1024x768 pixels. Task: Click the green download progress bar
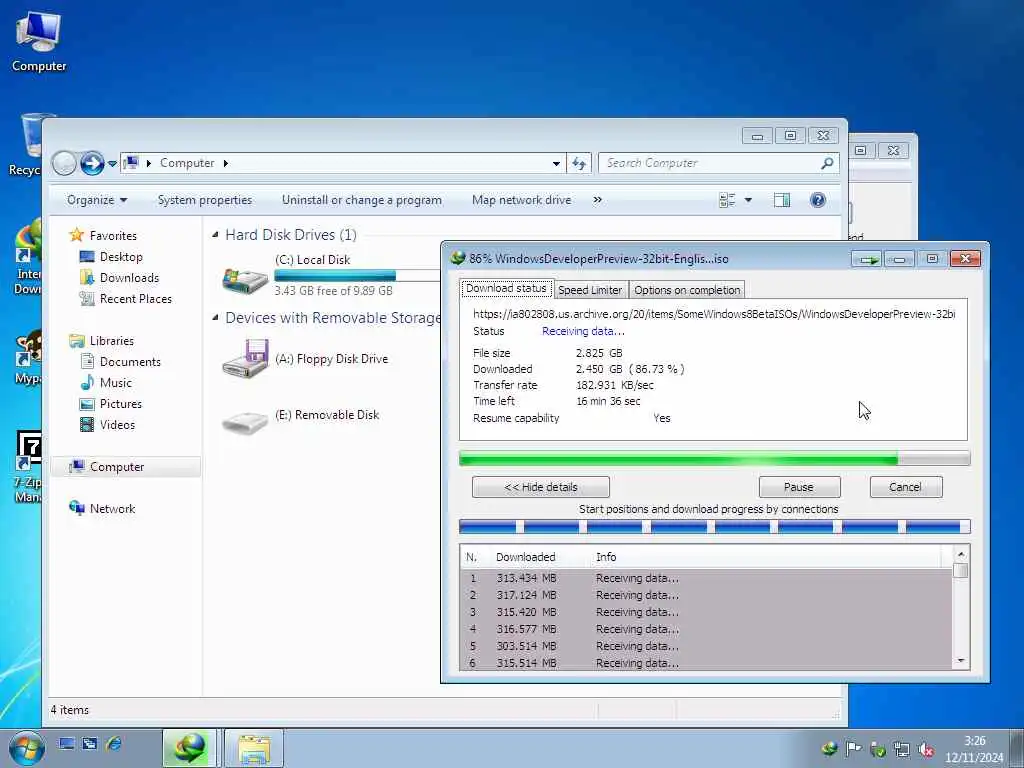[x=714, y=458]
